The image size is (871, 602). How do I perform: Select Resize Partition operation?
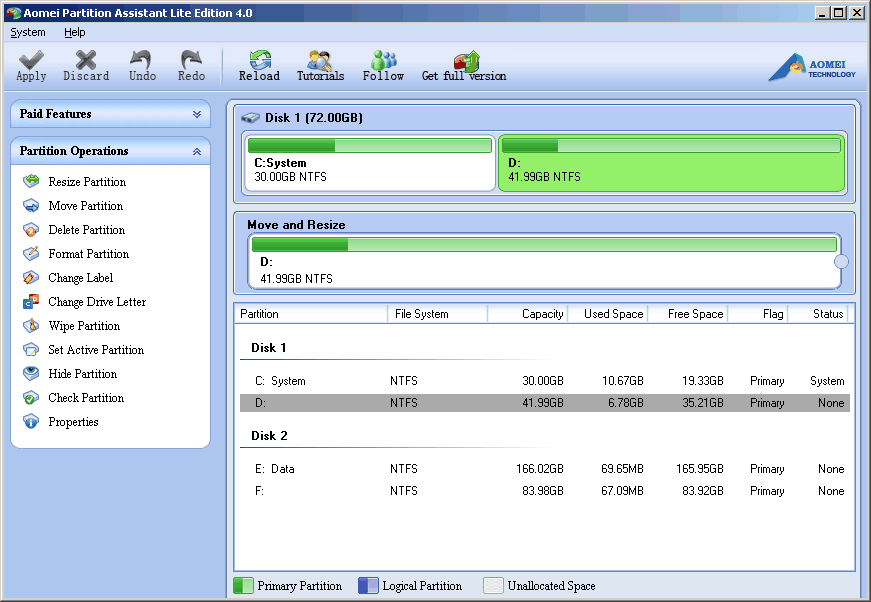[87, 182]
